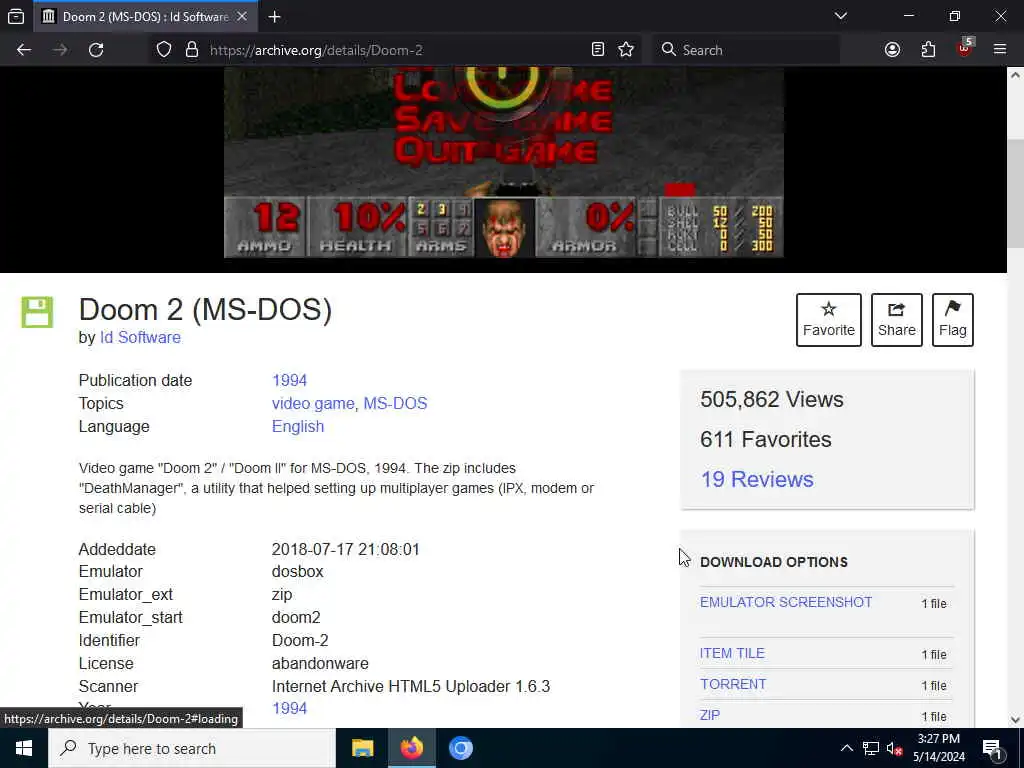Screen dimensions: 1024x768
Task: Open the MS-DOS topic link
Action: tap(395, 404)
